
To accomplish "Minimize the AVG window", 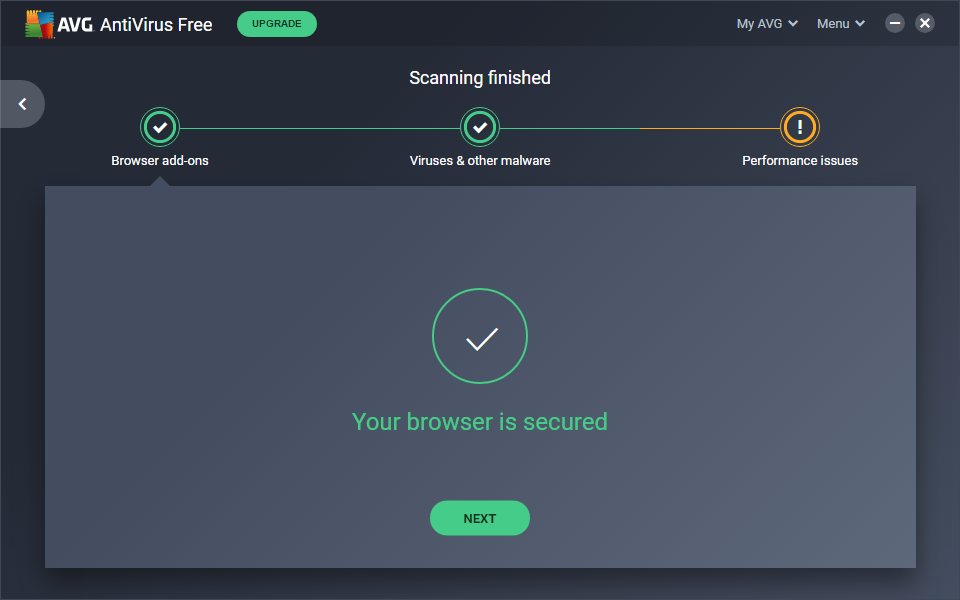I will click(x=895, y=23).
